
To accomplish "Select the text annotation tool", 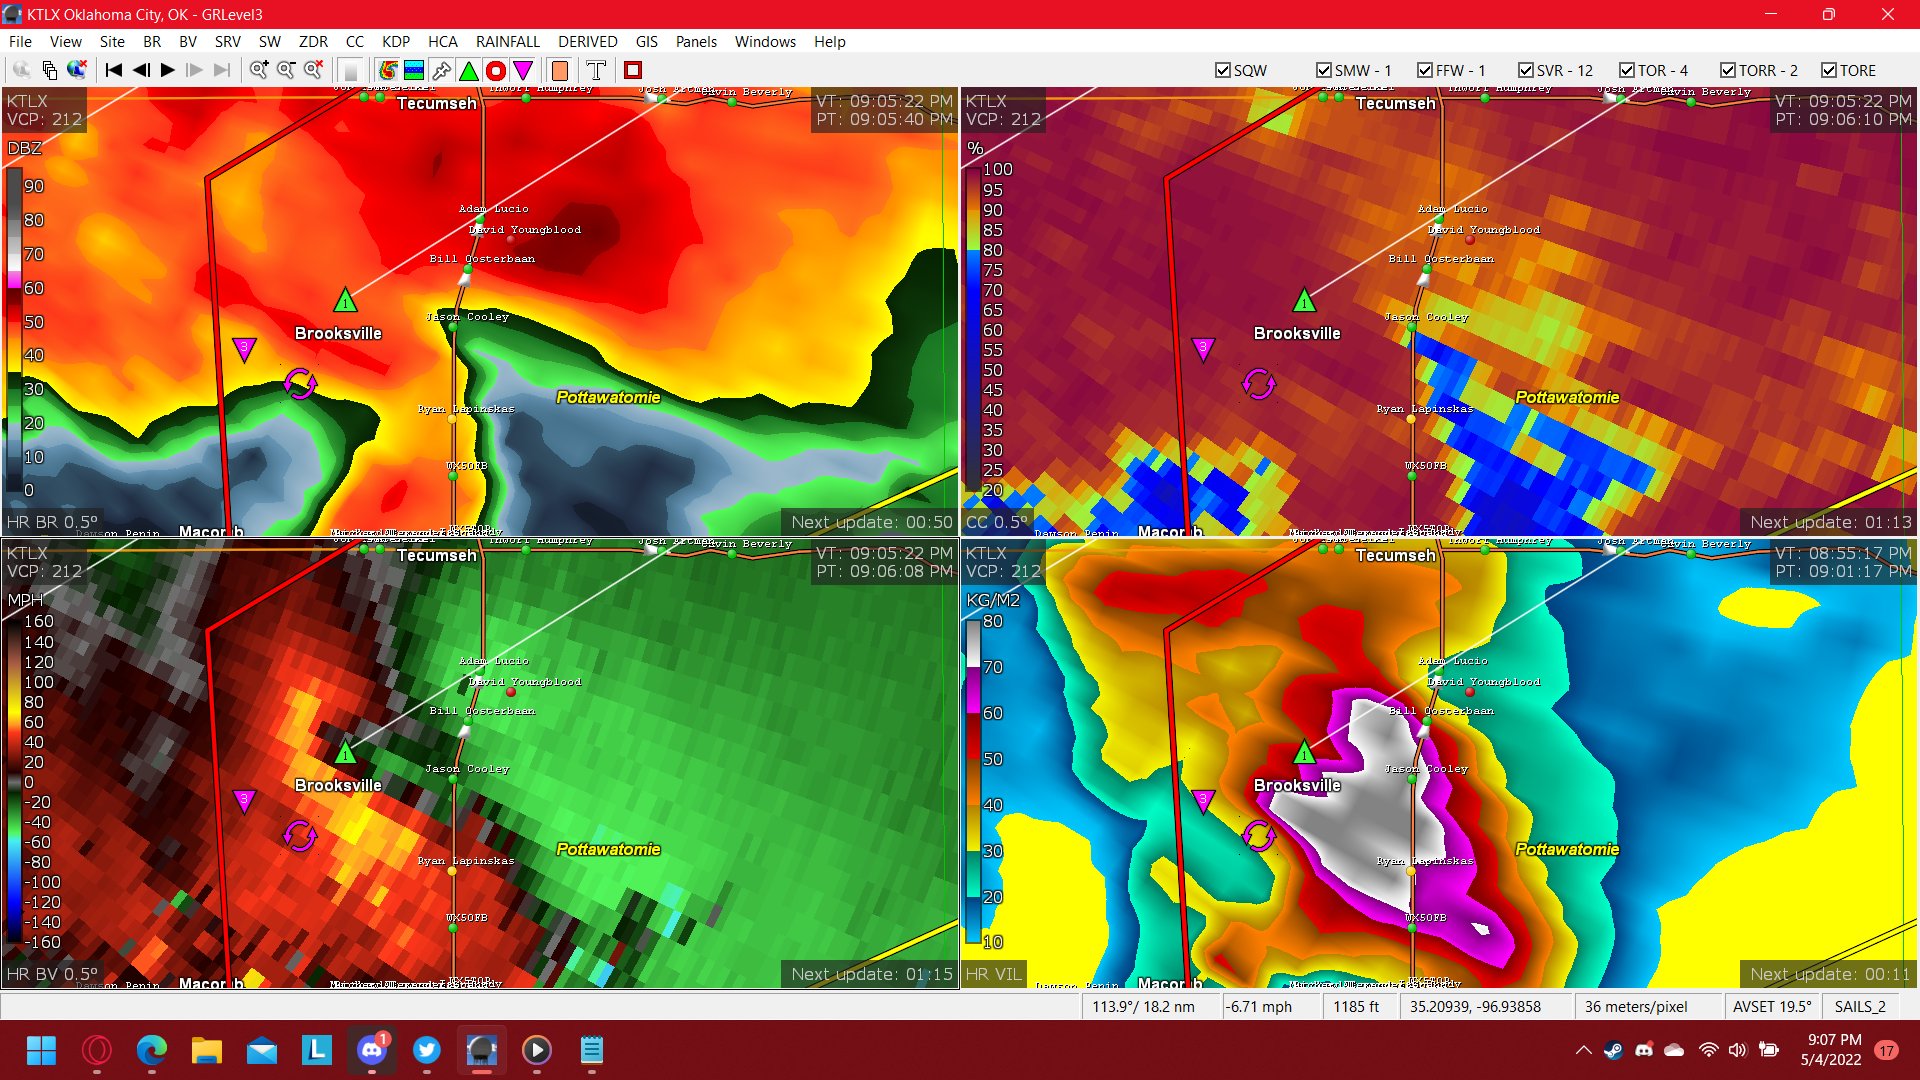I will [596, 70].
